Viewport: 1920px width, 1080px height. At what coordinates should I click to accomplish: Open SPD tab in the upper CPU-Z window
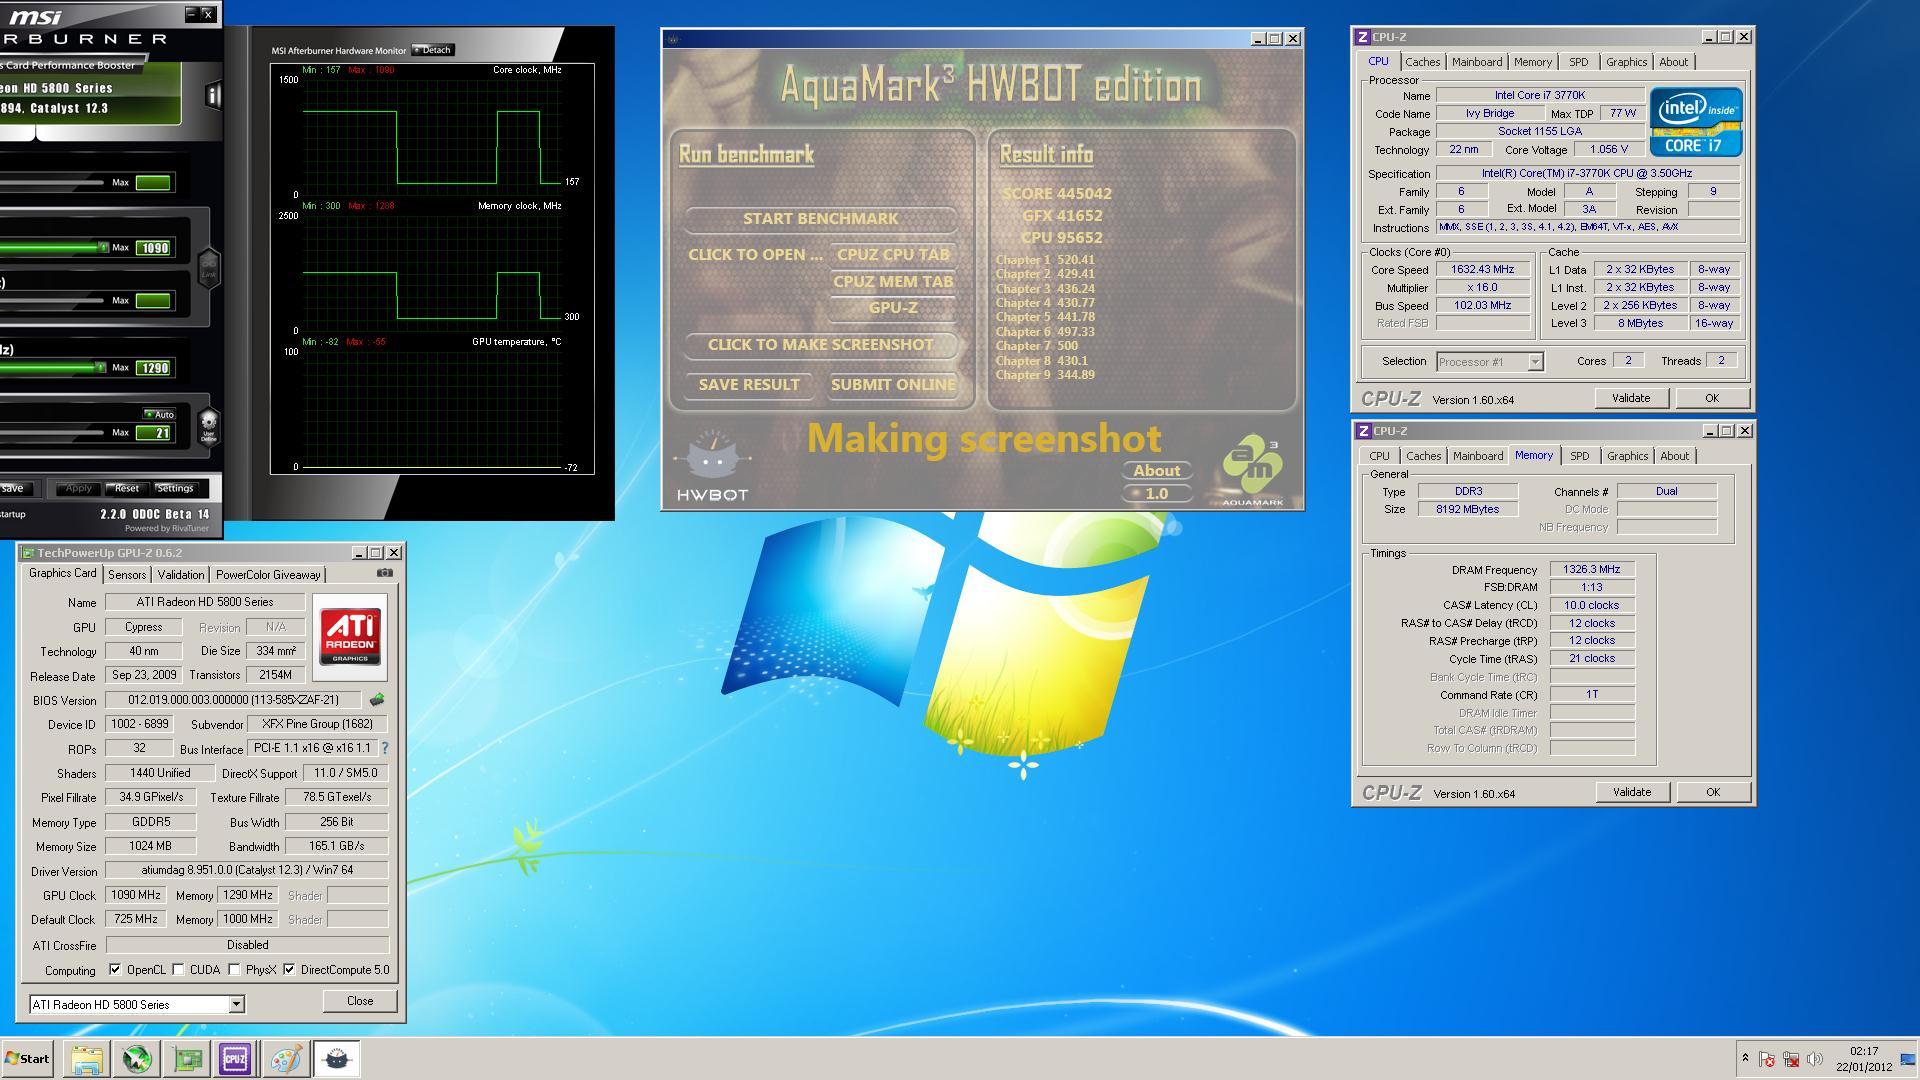(1578, 62)
